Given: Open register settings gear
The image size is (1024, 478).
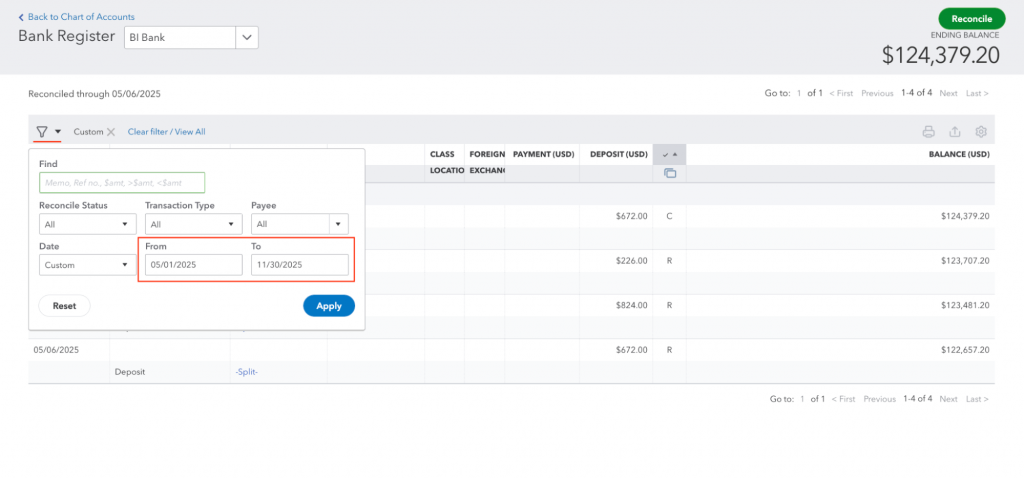Looking at the screenshot, I should click(x=980, y=132).
